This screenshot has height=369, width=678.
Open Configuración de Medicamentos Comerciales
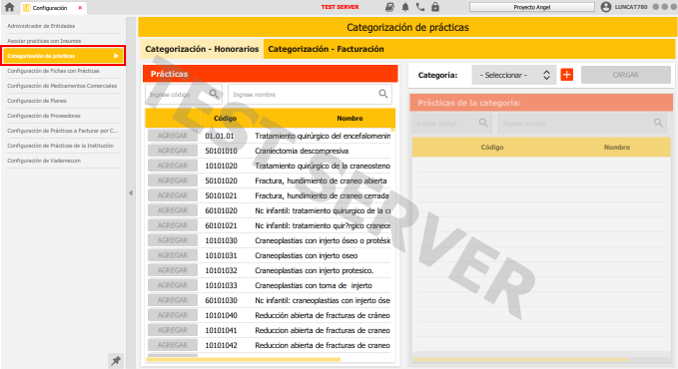(x=62, y=86)
